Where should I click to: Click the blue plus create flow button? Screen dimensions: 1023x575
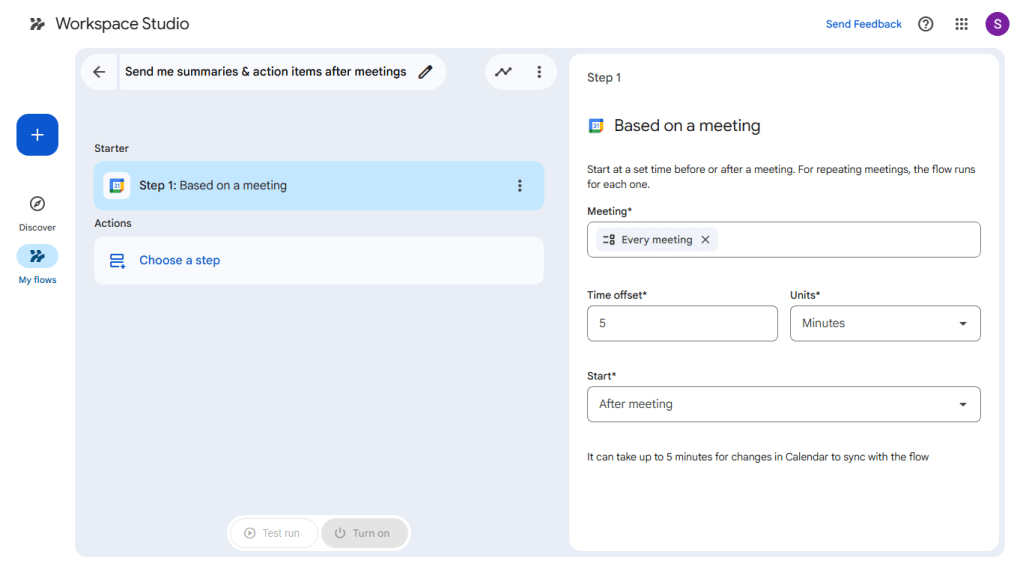[x=37, y=135]
